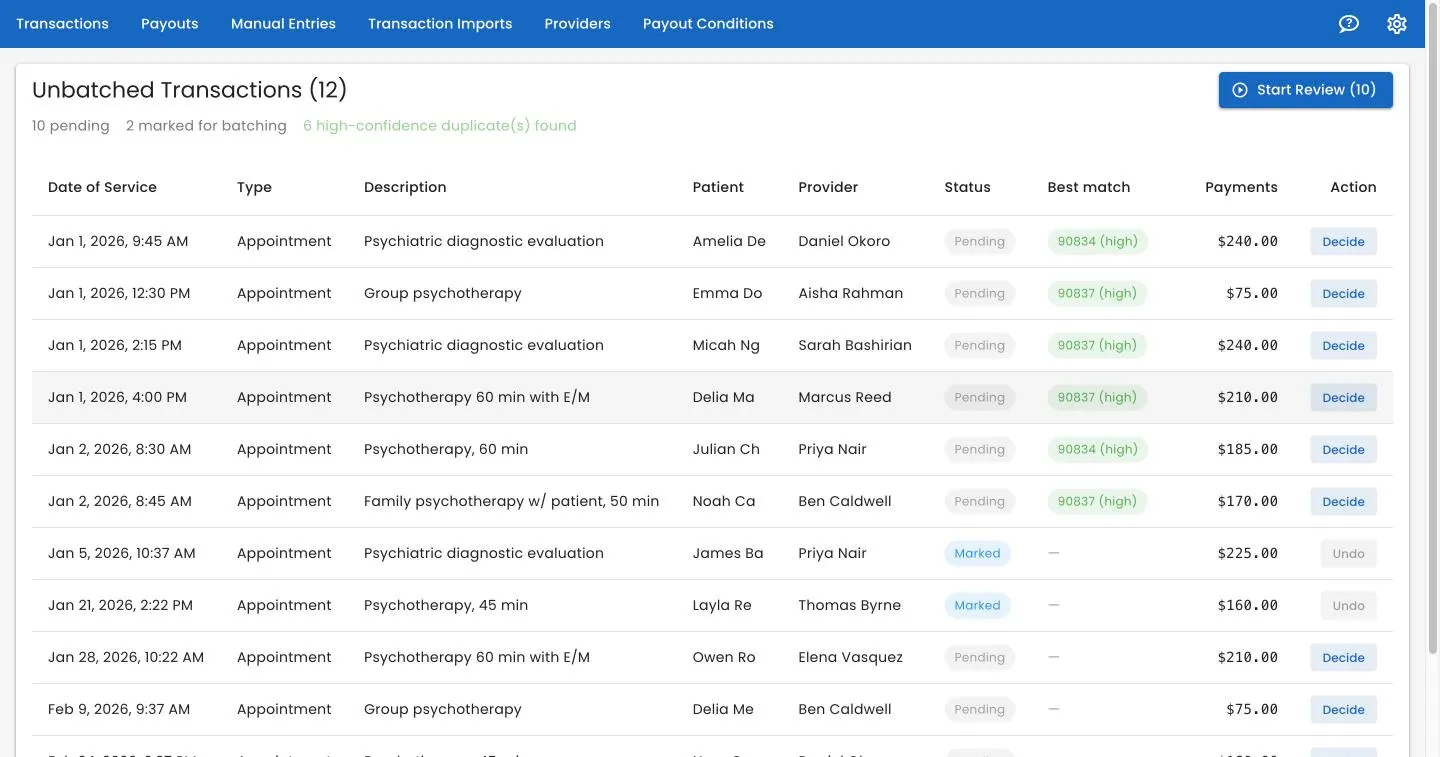Screen dimensions: 1440x757
Task: Click the 6 high-confidence duplicate(s) found text
Action: point(440,126)
